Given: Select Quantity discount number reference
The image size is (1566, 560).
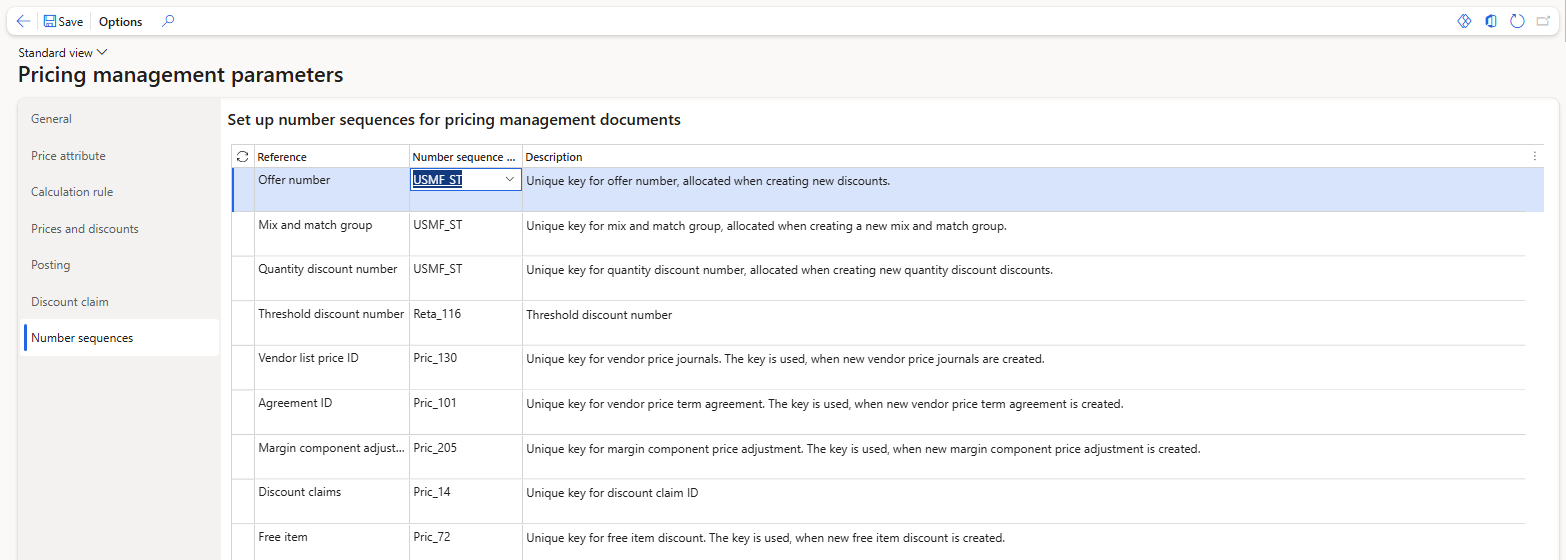Looking at the screenshot, I should pos(327,270).
